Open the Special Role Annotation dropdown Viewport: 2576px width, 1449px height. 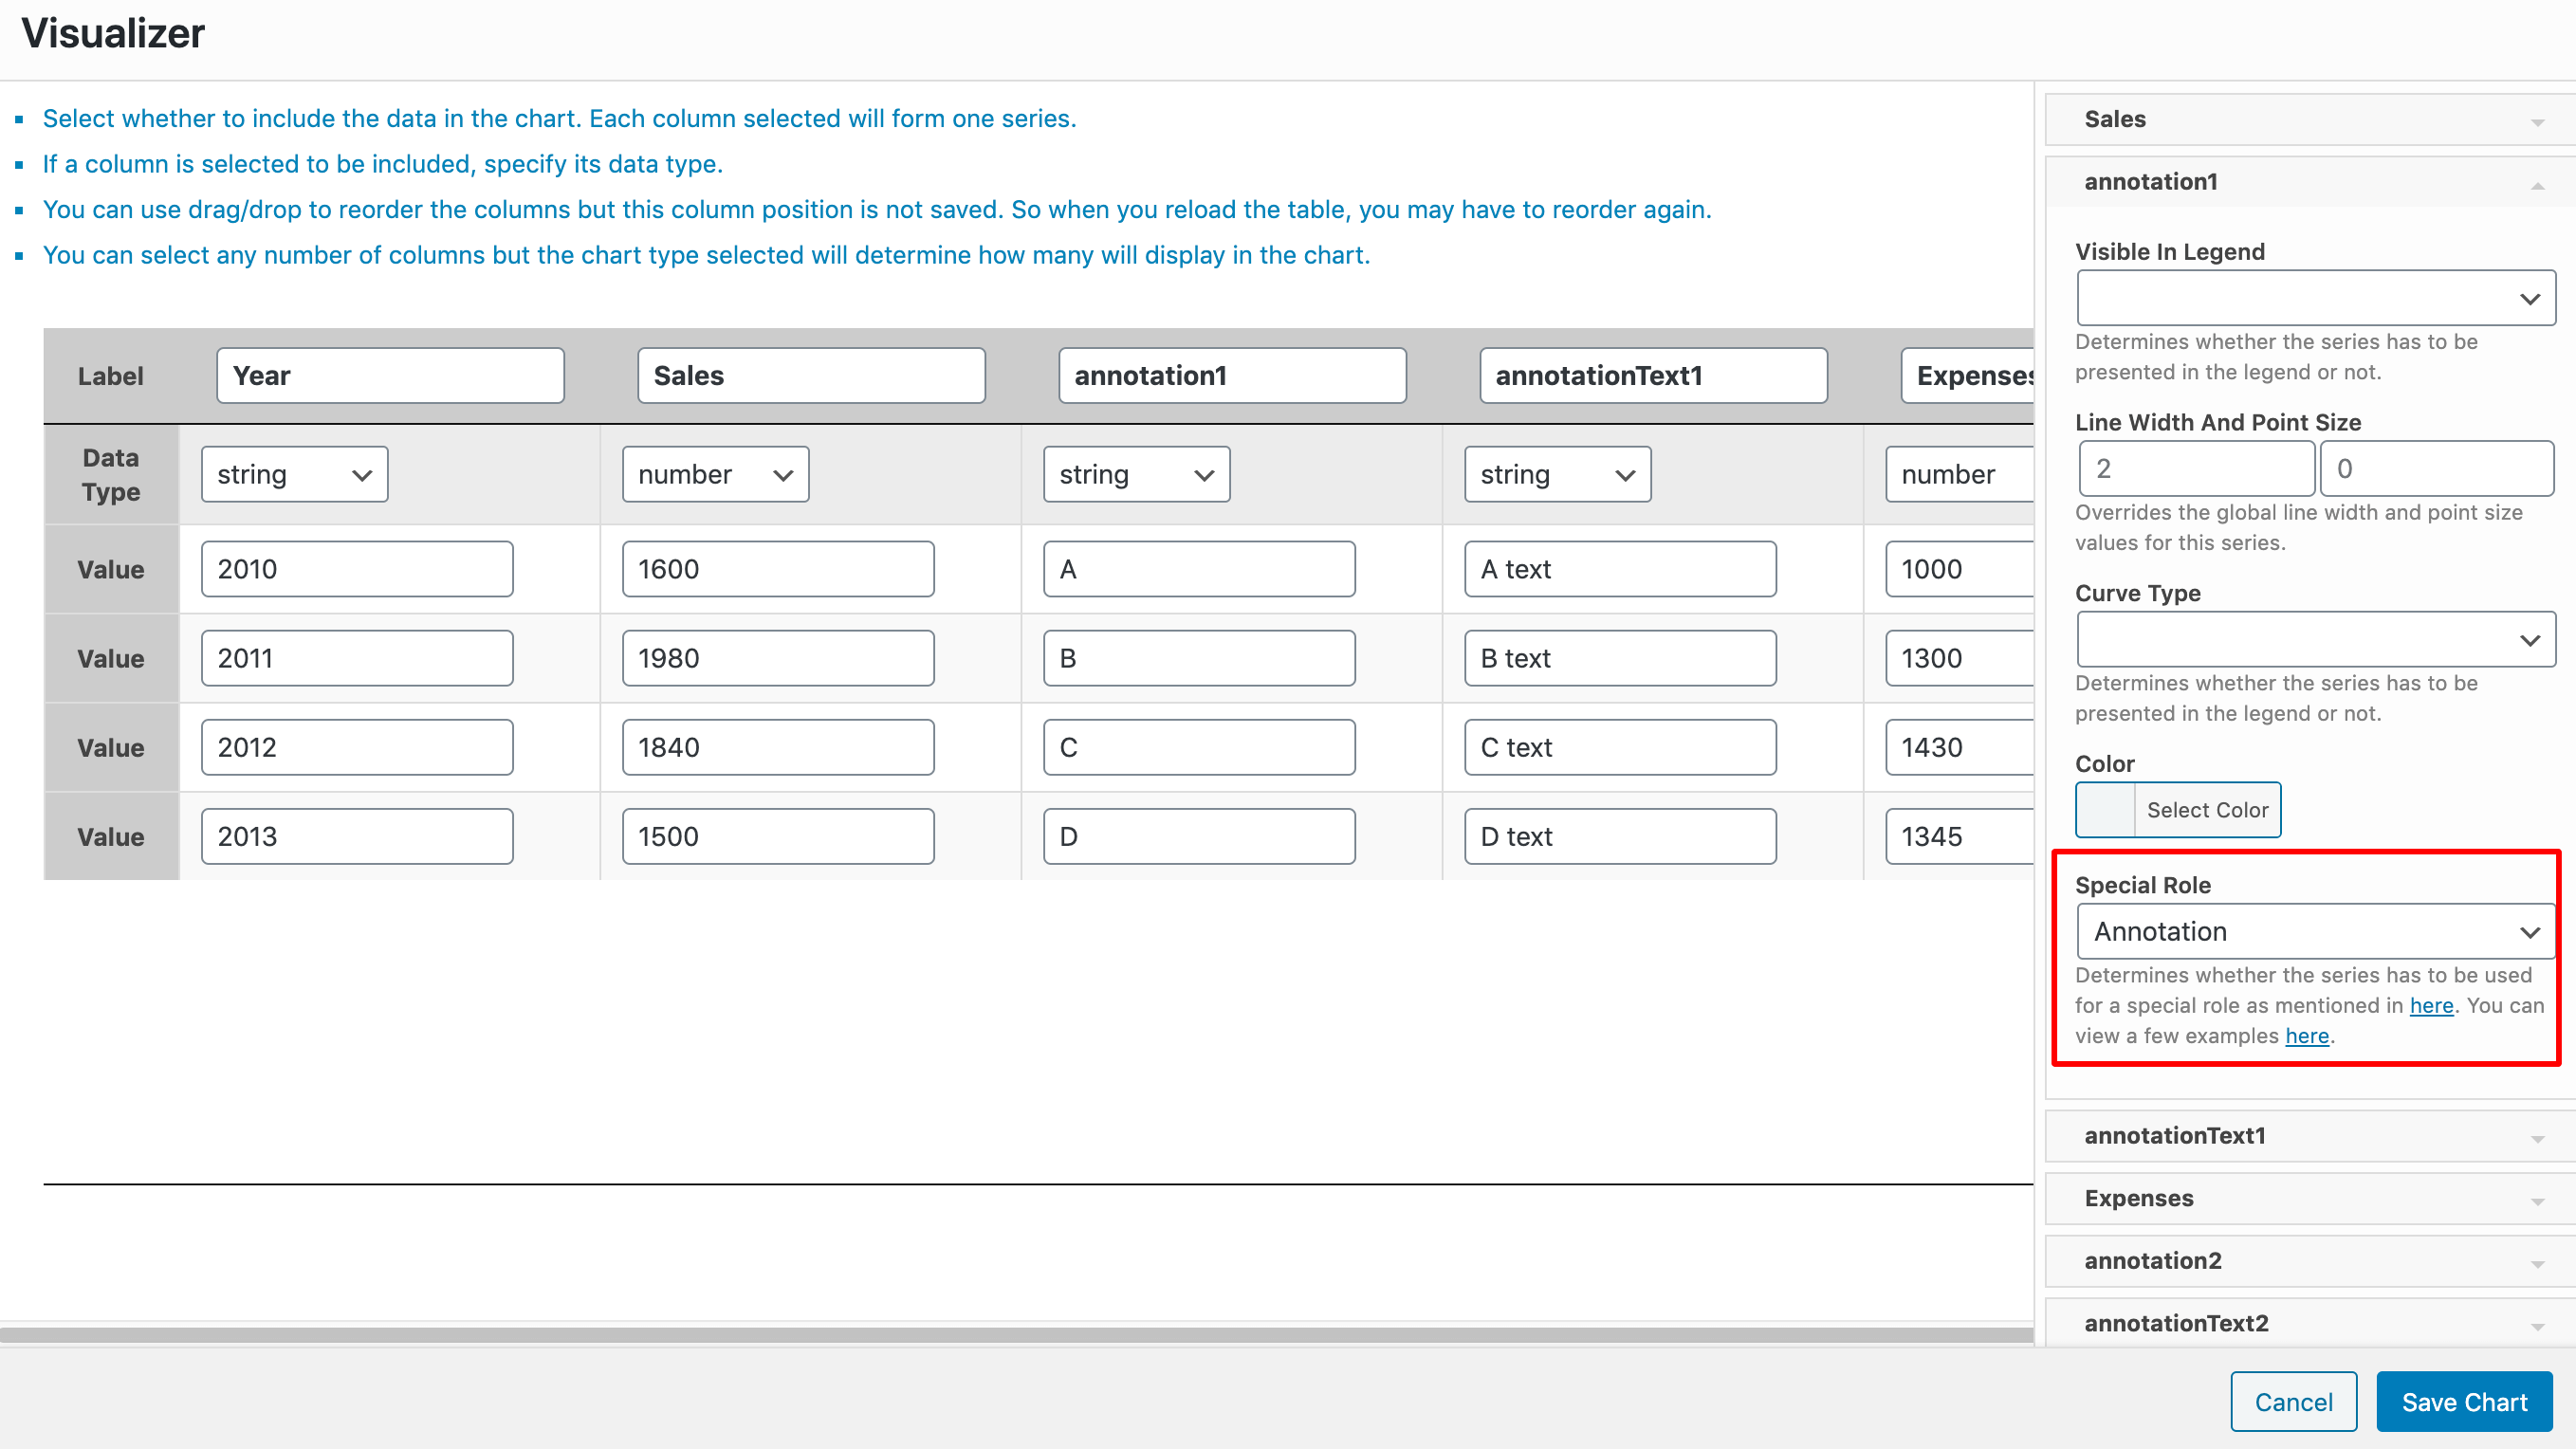pos(2315,932)
